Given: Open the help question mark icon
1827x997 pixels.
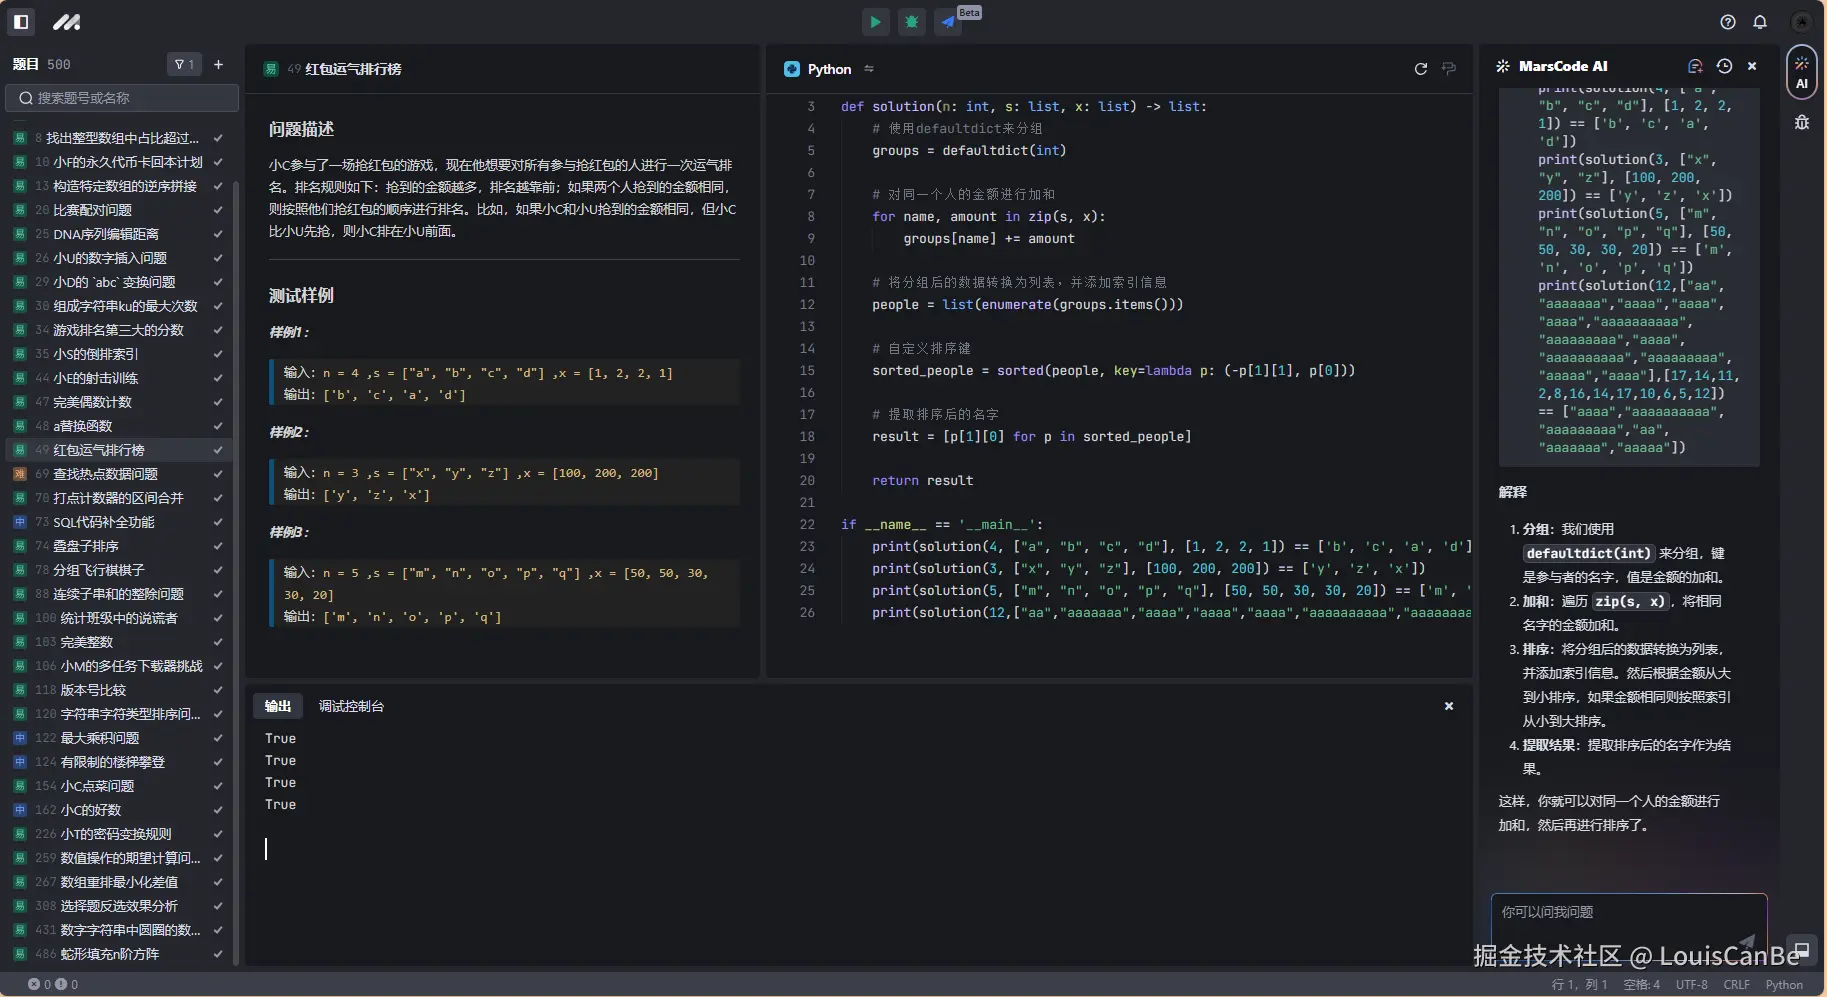Looking at the screenshot, I should click(1727, 22).
